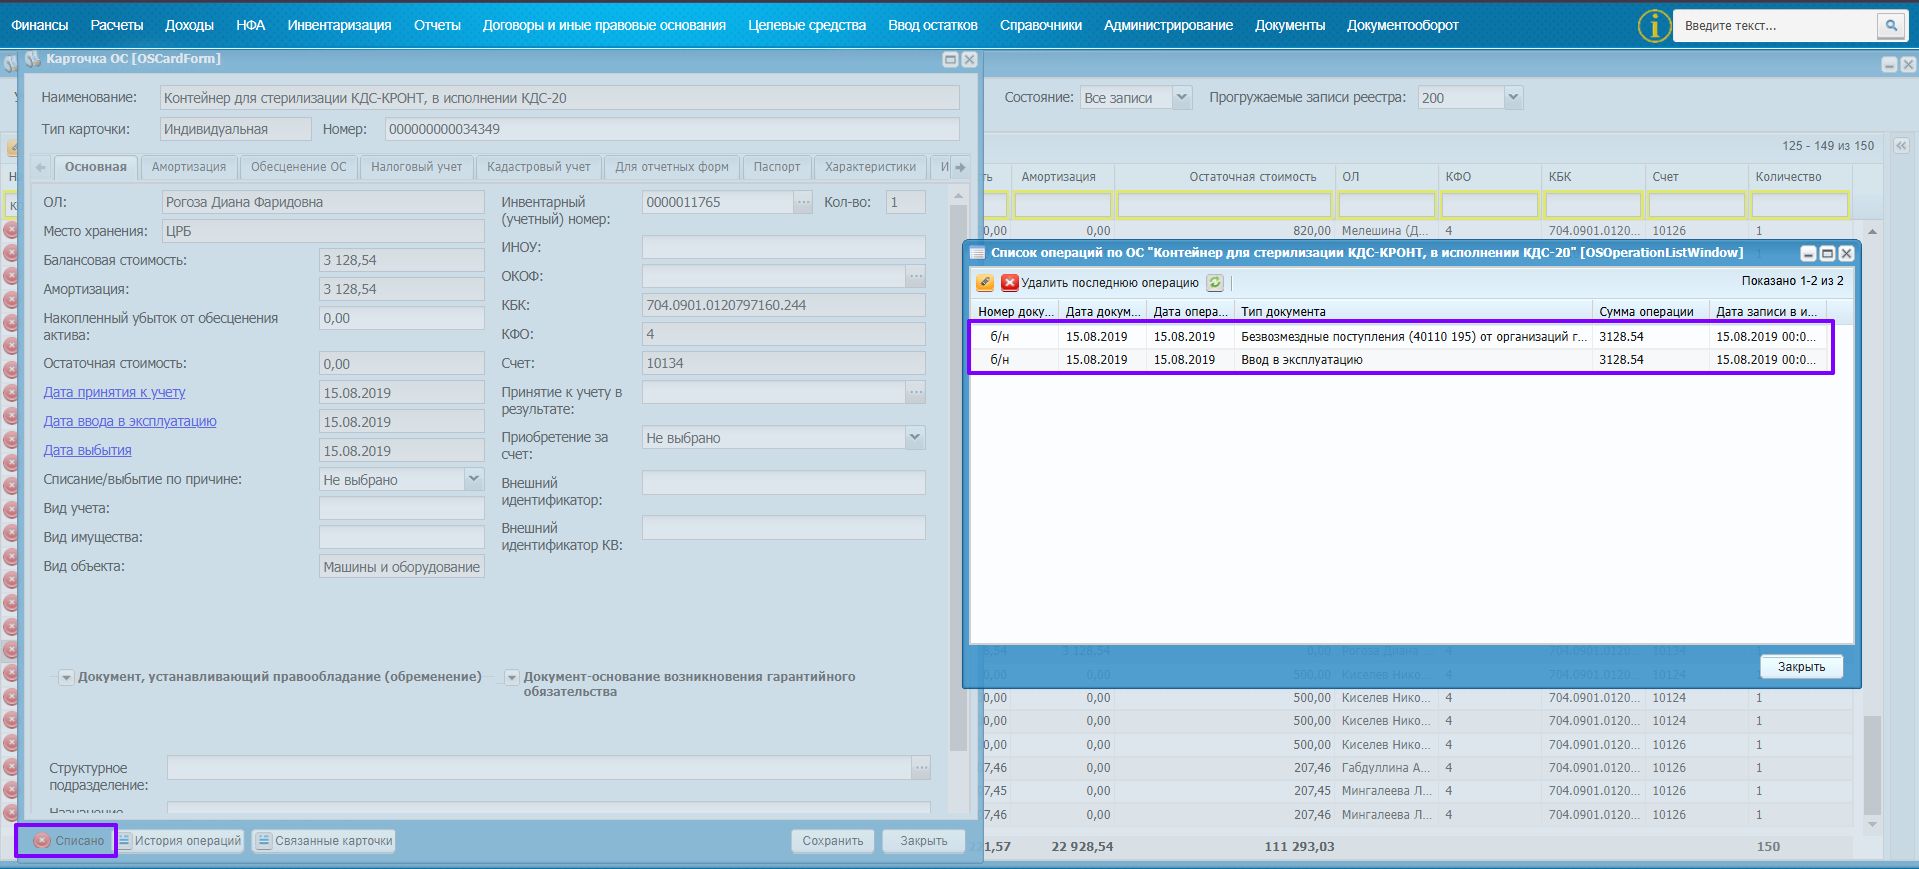Click Связанные карточки button

point(324,841)
